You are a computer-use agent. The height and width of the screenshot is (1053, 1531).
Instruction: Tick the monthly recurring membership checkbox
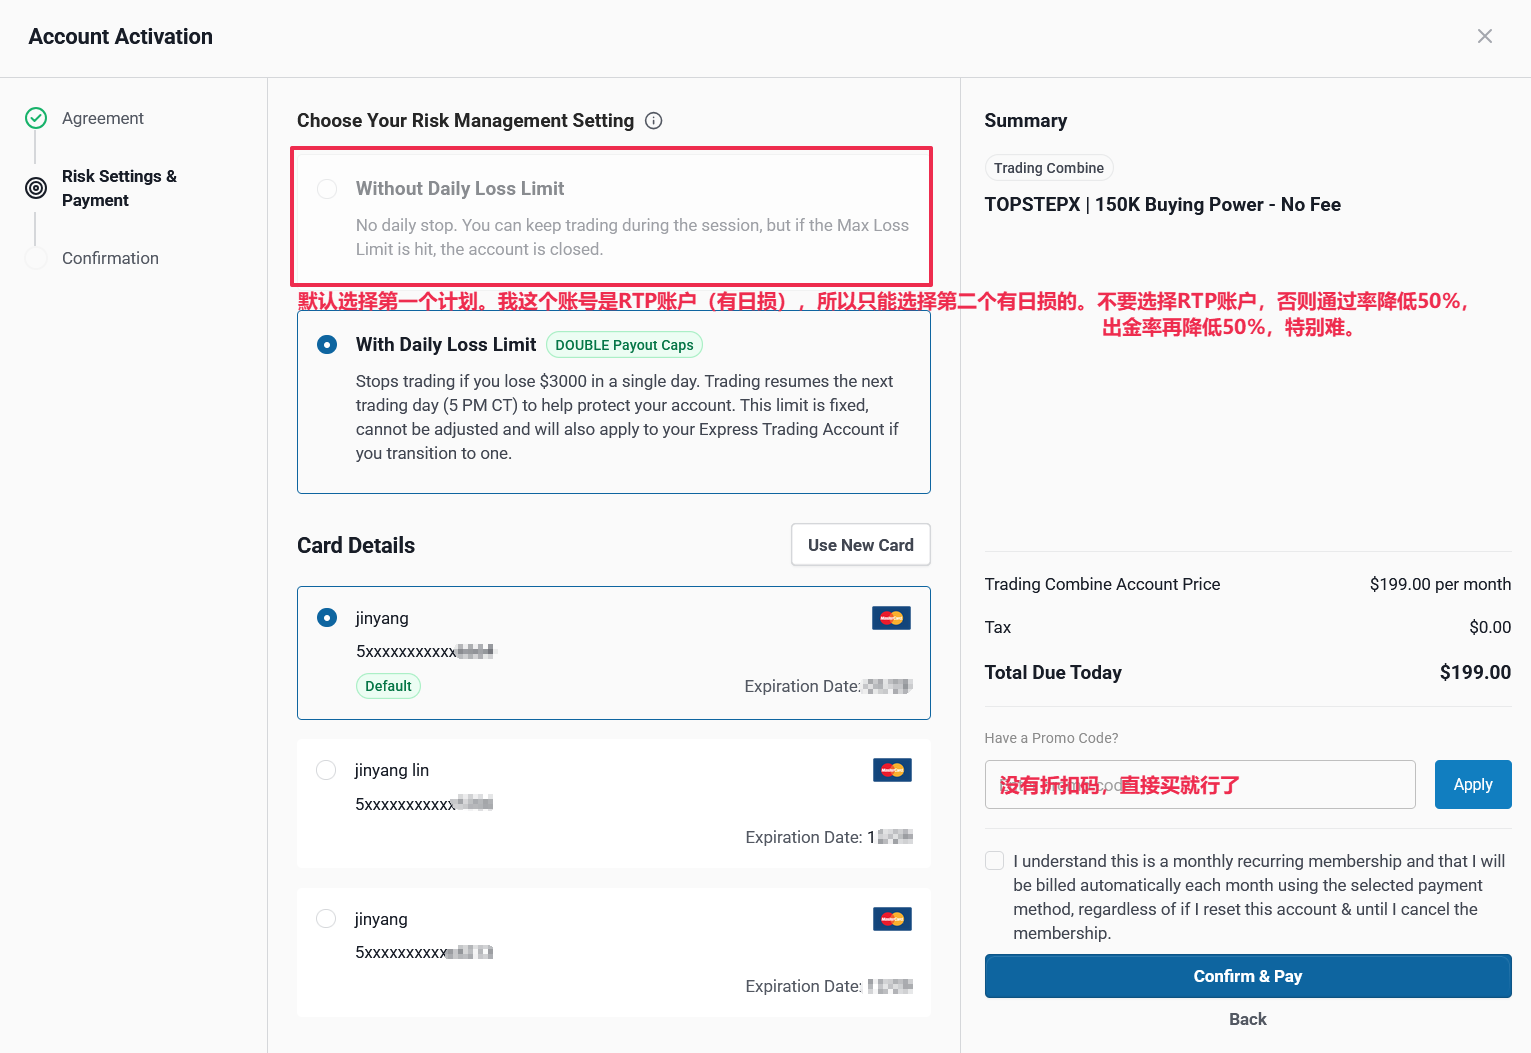tap(995, 861)
